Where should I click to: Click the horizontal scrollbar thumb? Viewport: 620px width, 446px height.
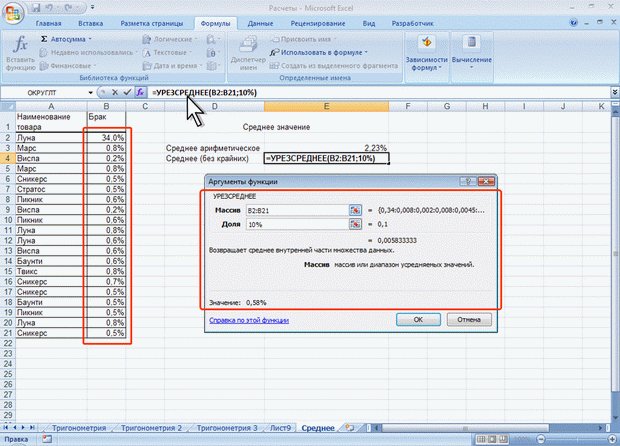click(465, 428)
